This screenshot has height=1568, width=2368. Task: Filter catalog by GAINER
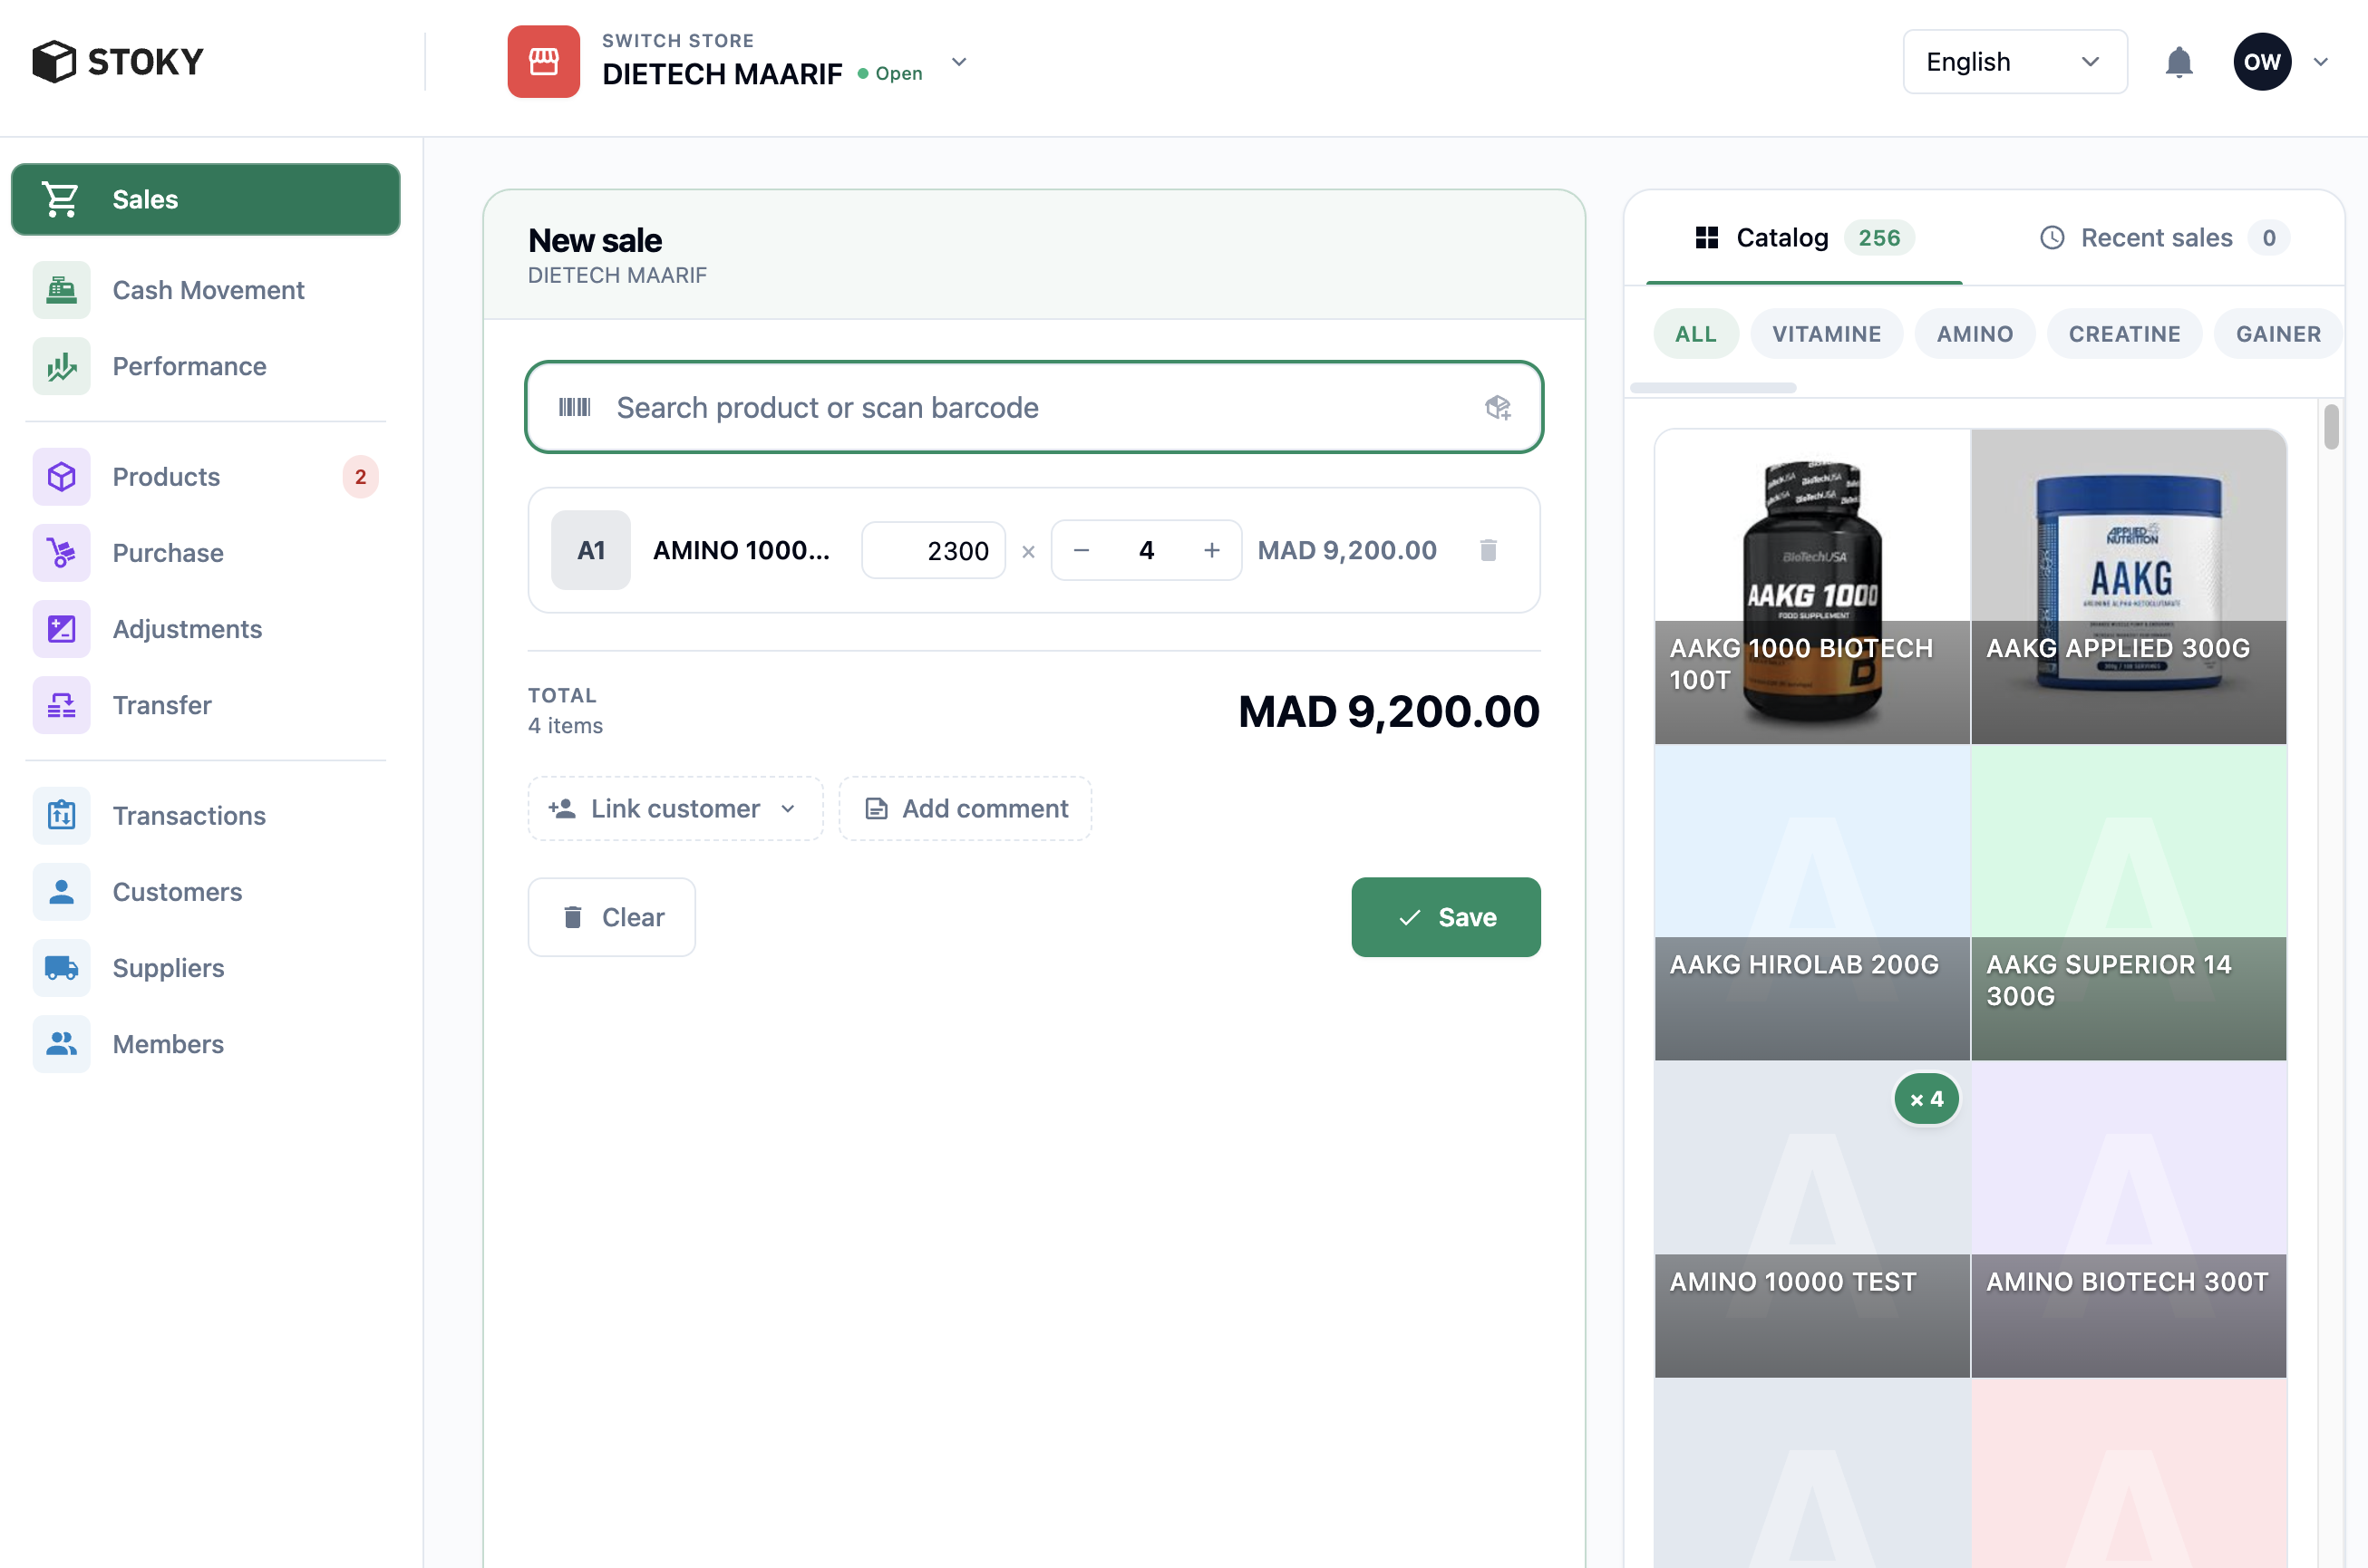2278,334
